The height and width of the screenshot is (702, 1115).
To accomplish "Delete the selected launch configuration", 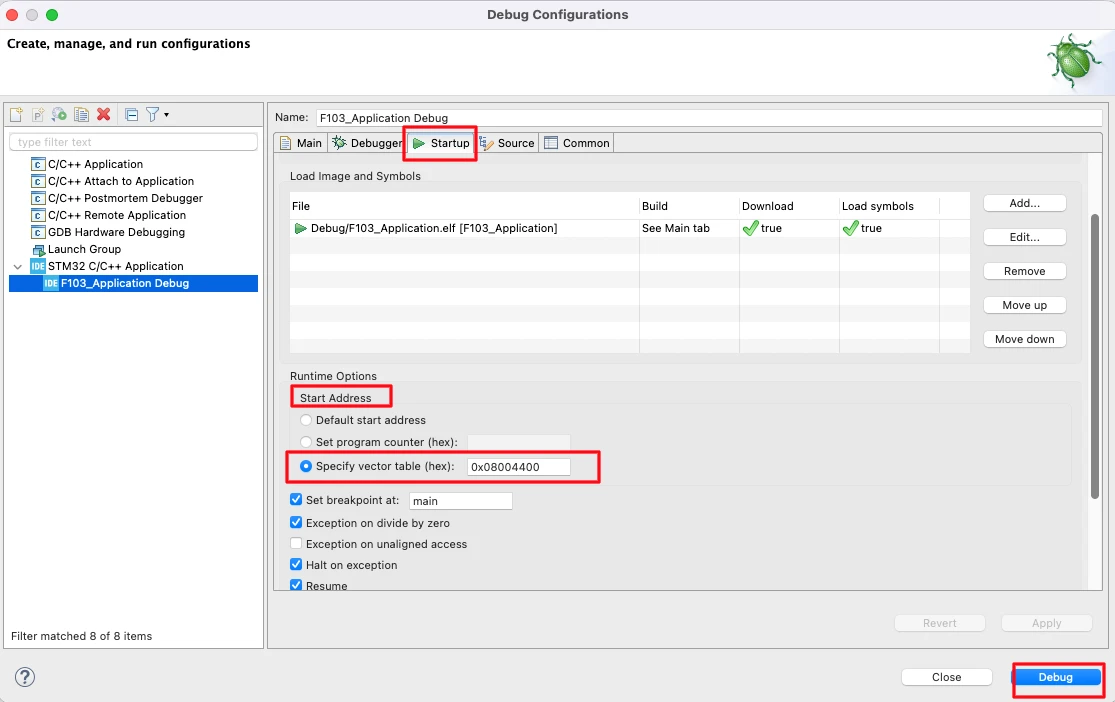I will coord(103,114).
